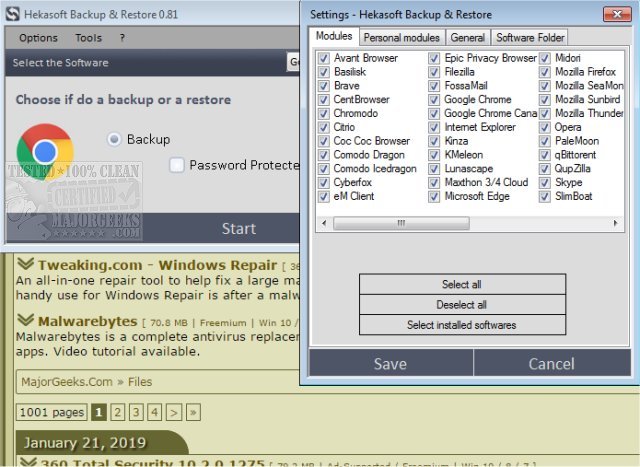Toggle the SlimBoat checkbox
Image resolution: width=640 pixels, height=467 pixels.
pos(544,196)
